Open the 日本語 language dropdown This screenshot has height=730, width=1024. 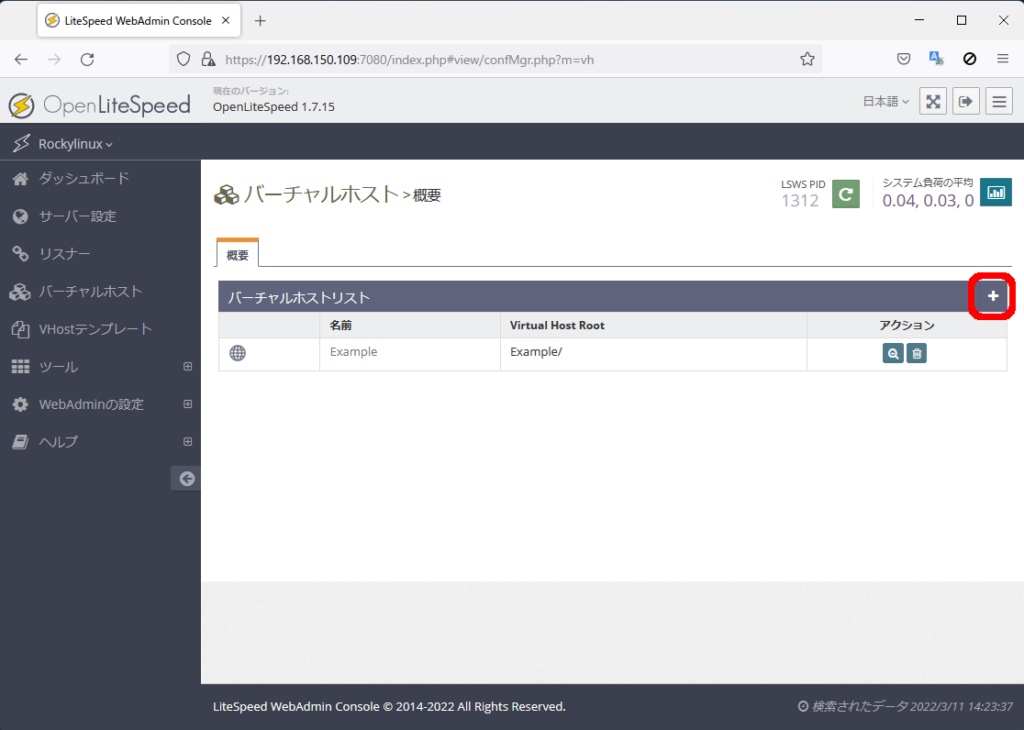pyautogui.click(x=886, y=101)
